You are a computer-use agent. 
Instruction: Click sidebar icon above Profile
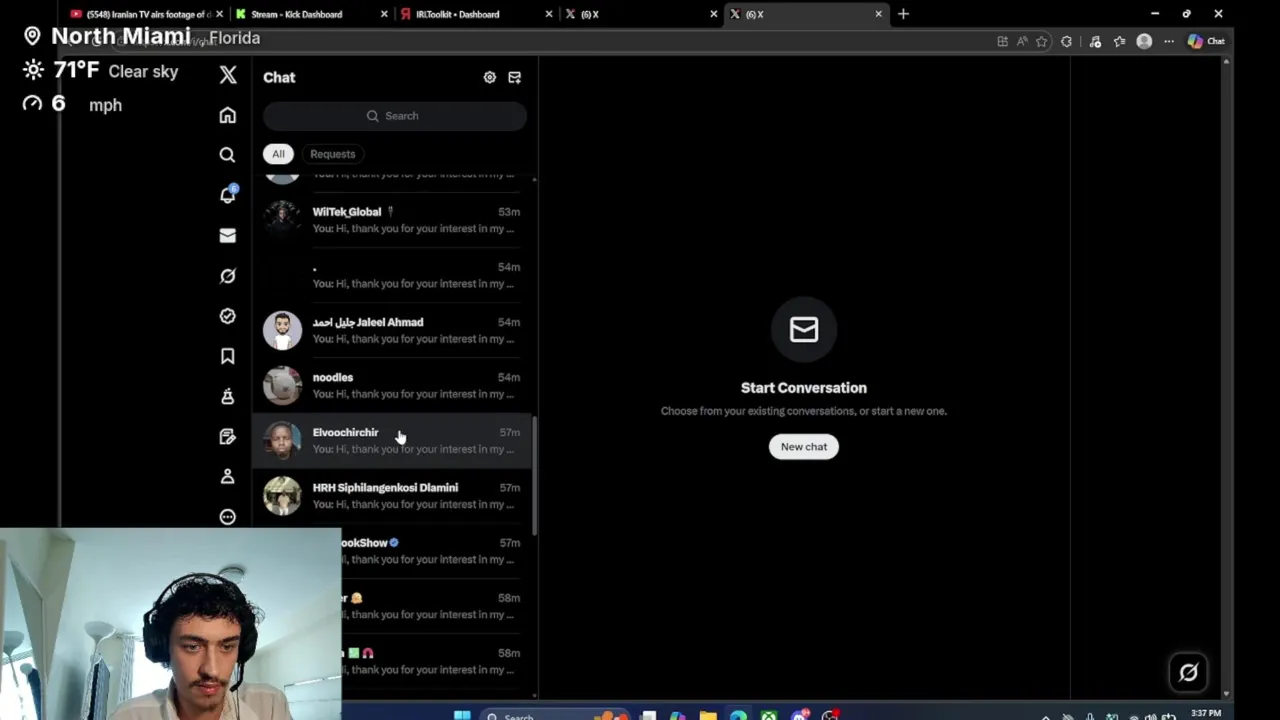(228, 436)
